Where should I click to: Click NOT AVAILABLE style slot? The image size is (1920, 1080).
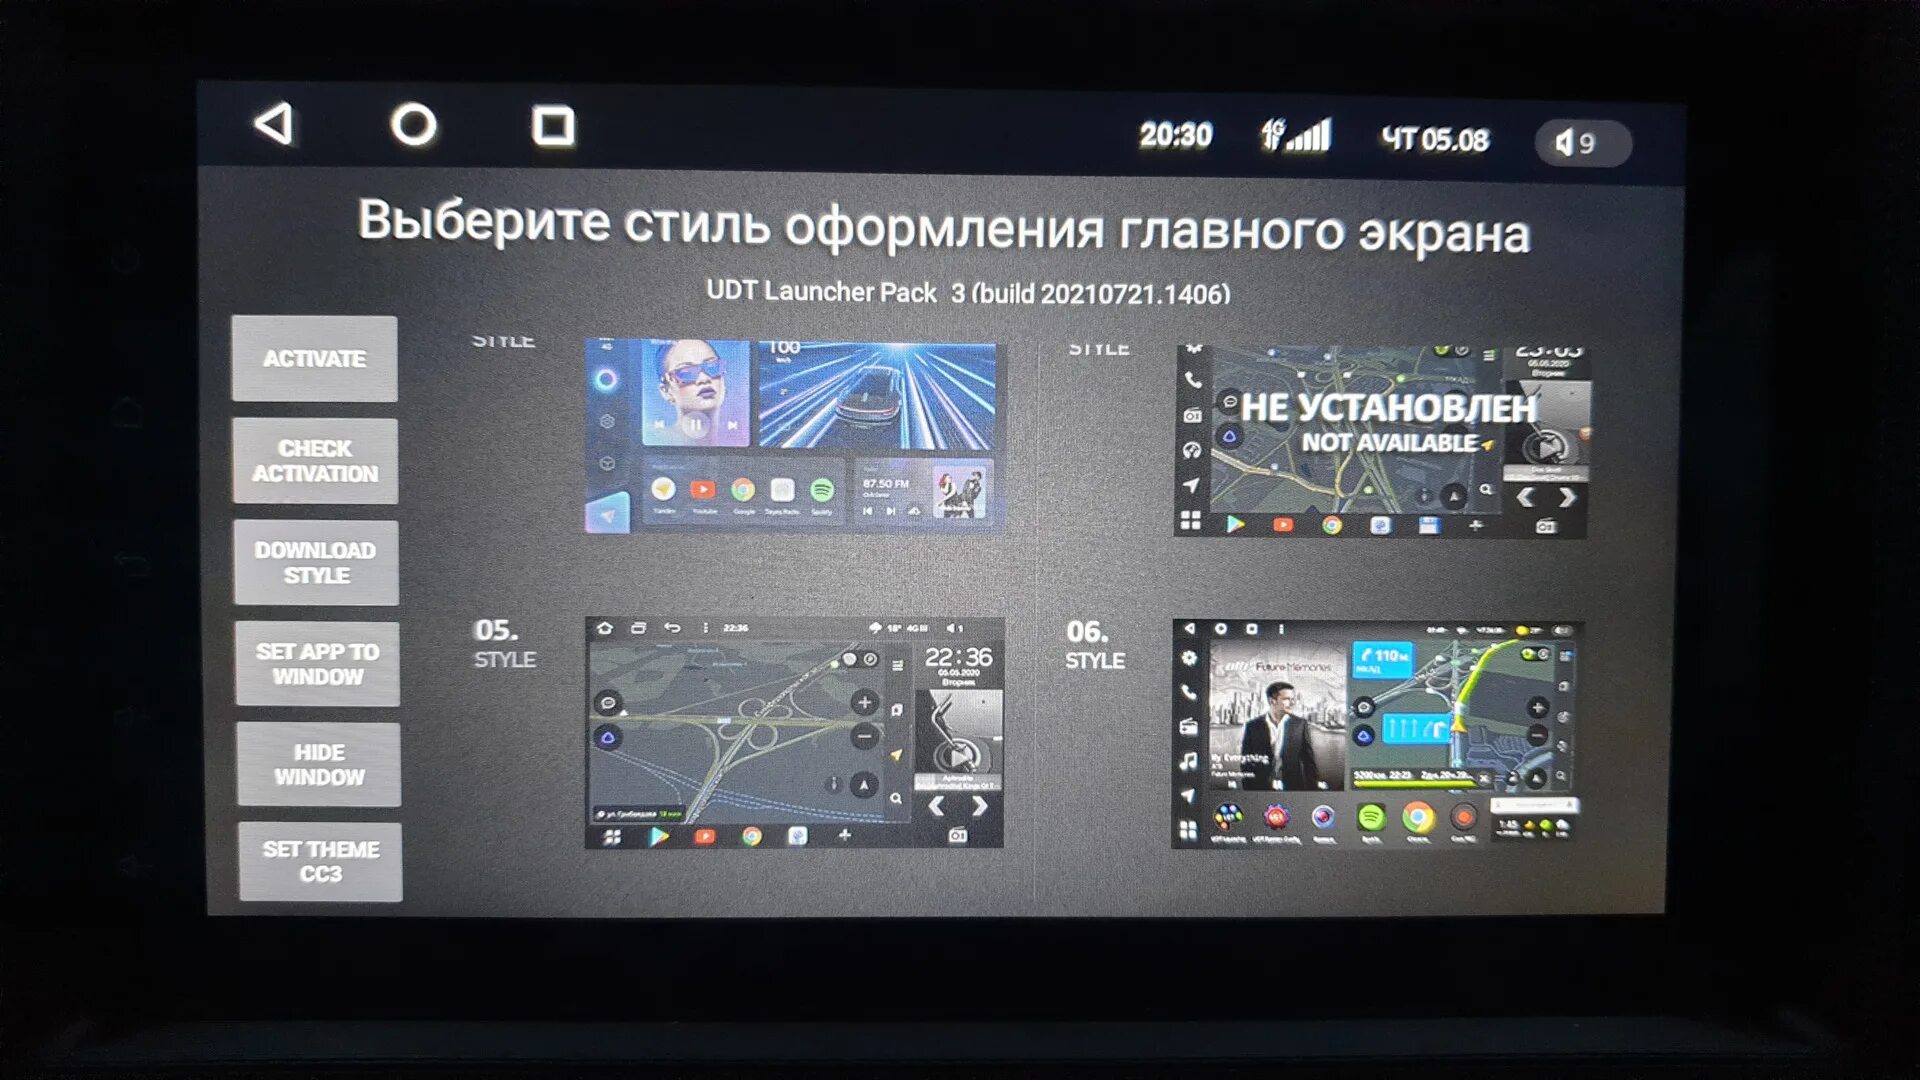point(1385,435)
